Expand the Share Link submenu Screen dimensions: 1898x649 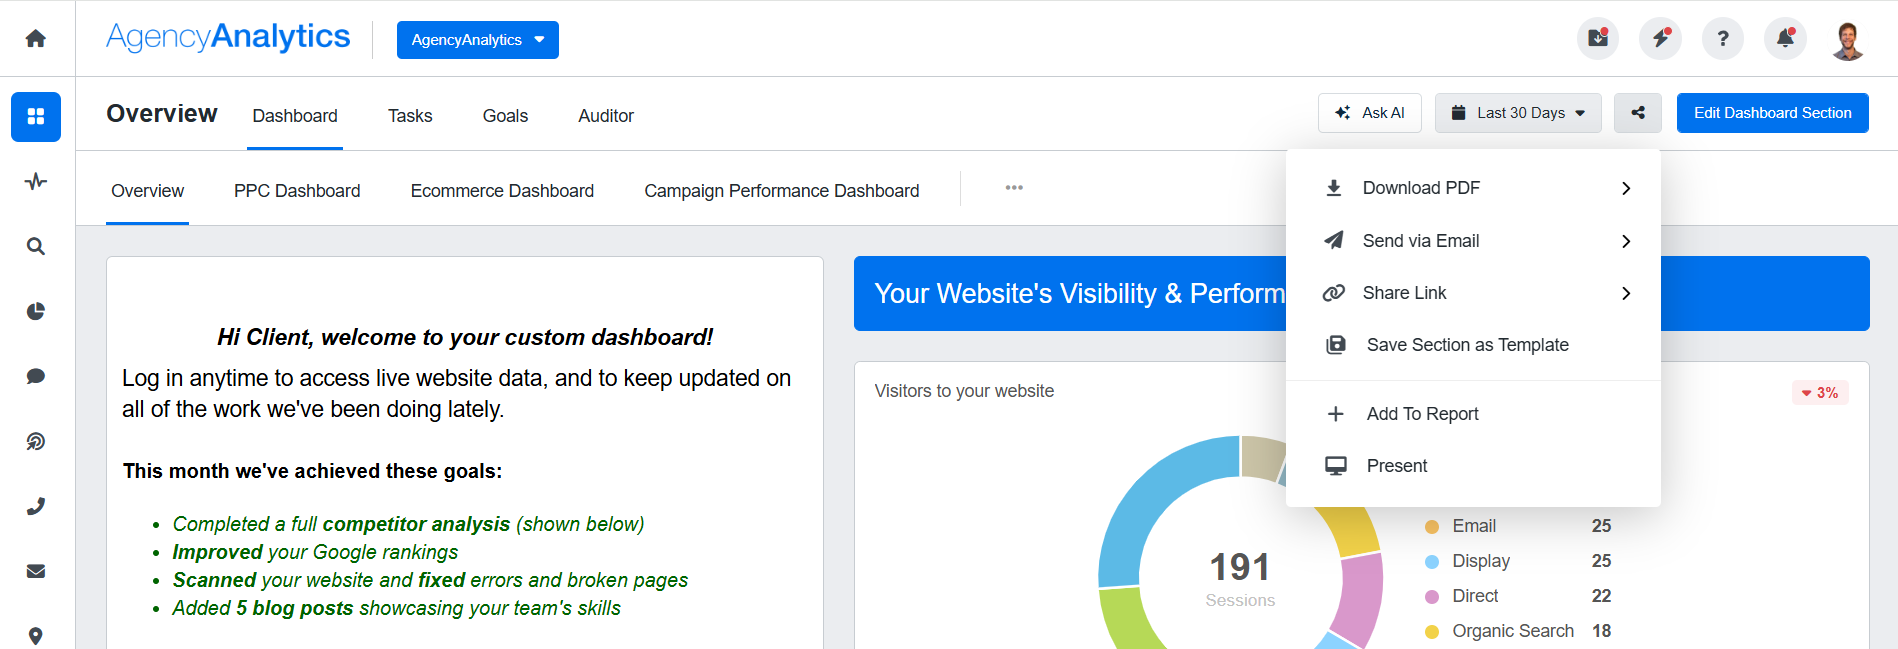(1473, 293)
